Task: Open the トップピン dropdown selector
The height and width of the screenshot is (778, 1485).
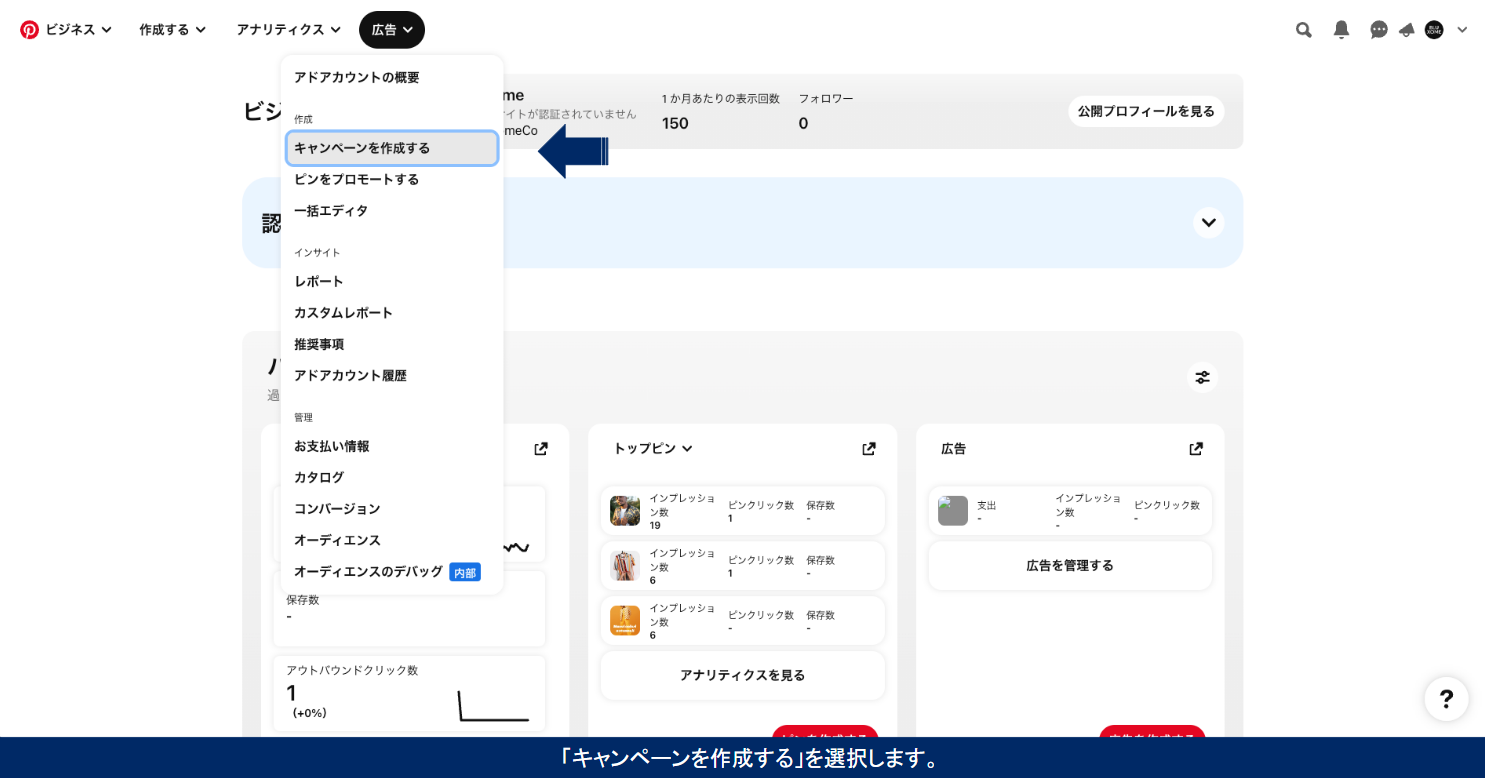Action: coord(653,449)
